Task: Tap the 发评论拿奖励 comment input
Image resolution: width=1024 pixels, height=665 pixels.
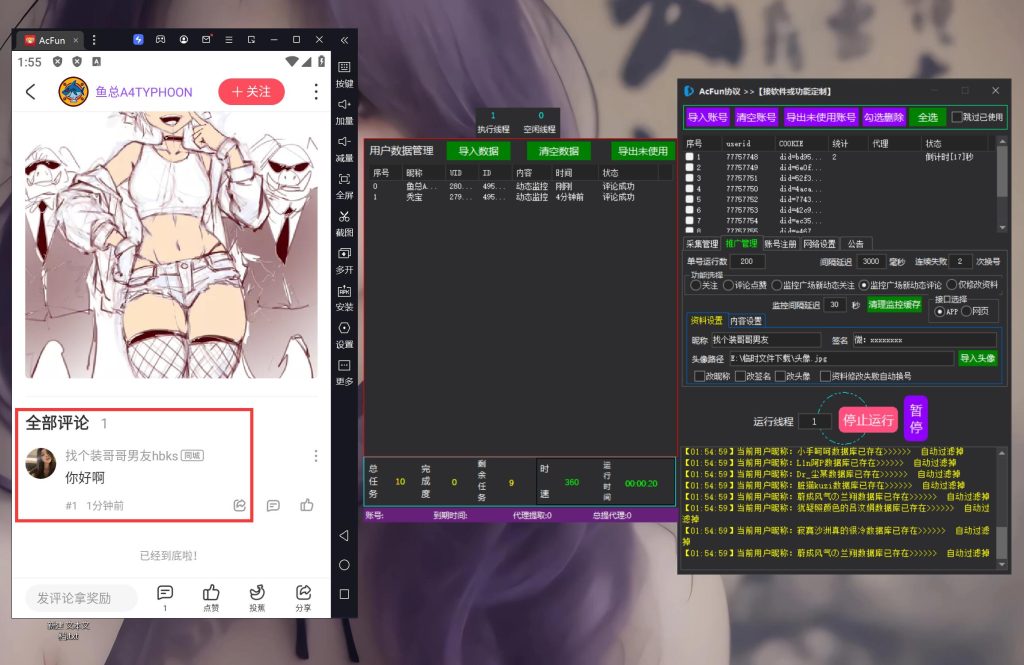Action: click(x=81, y=598)
